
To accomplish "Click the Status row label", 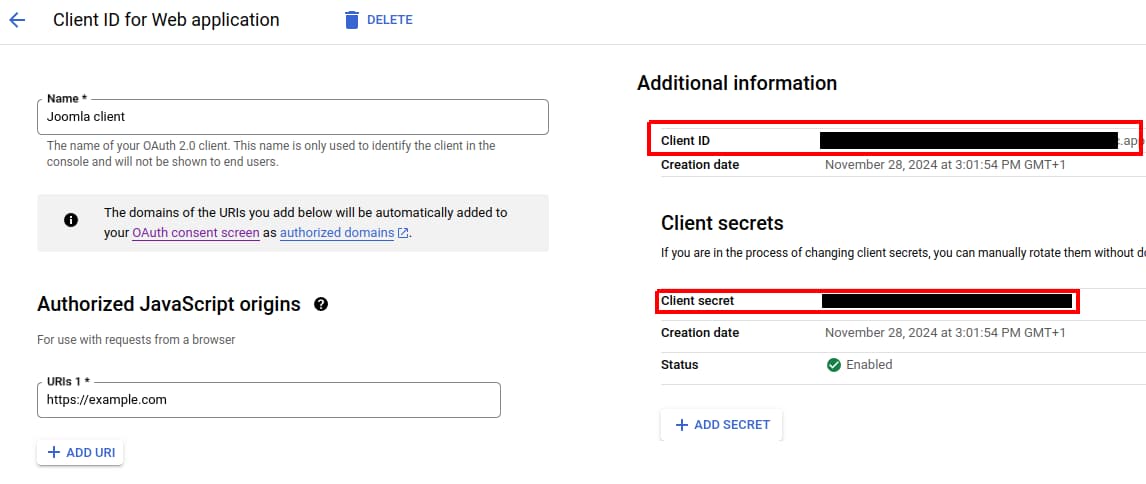I will (680, 365).
